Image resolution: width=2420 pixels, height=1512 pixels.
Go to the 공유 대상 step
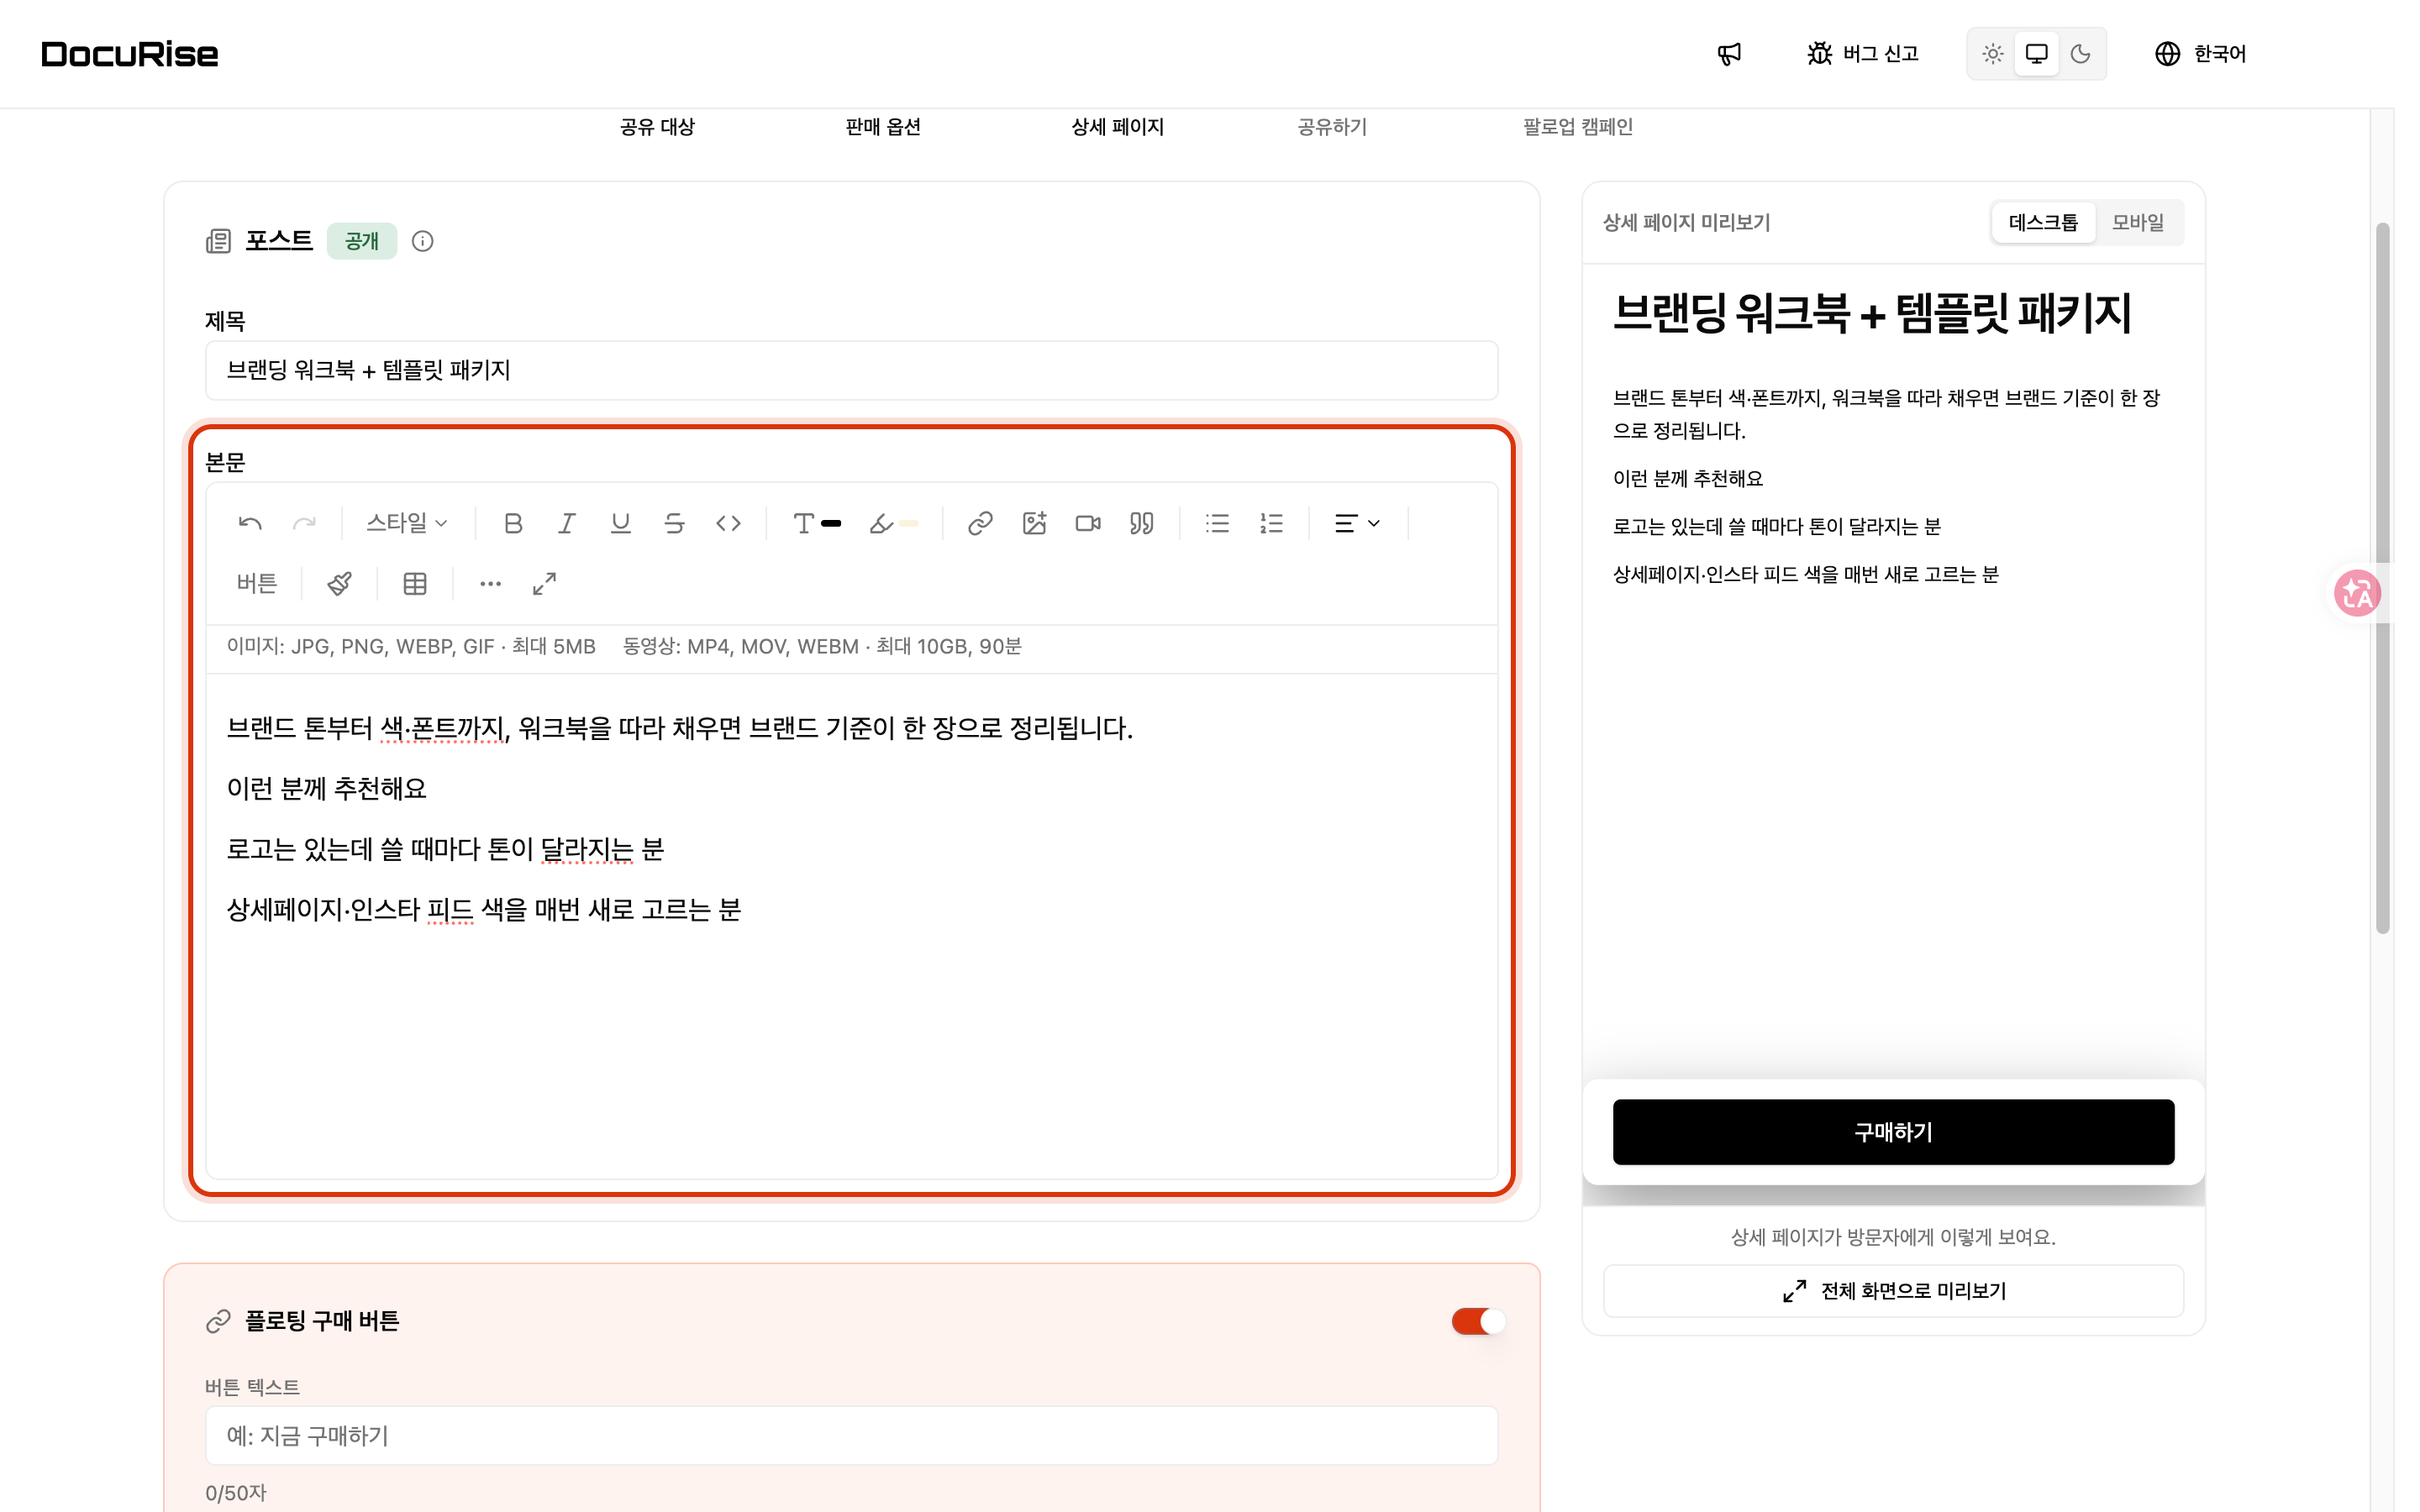[657, 127]
